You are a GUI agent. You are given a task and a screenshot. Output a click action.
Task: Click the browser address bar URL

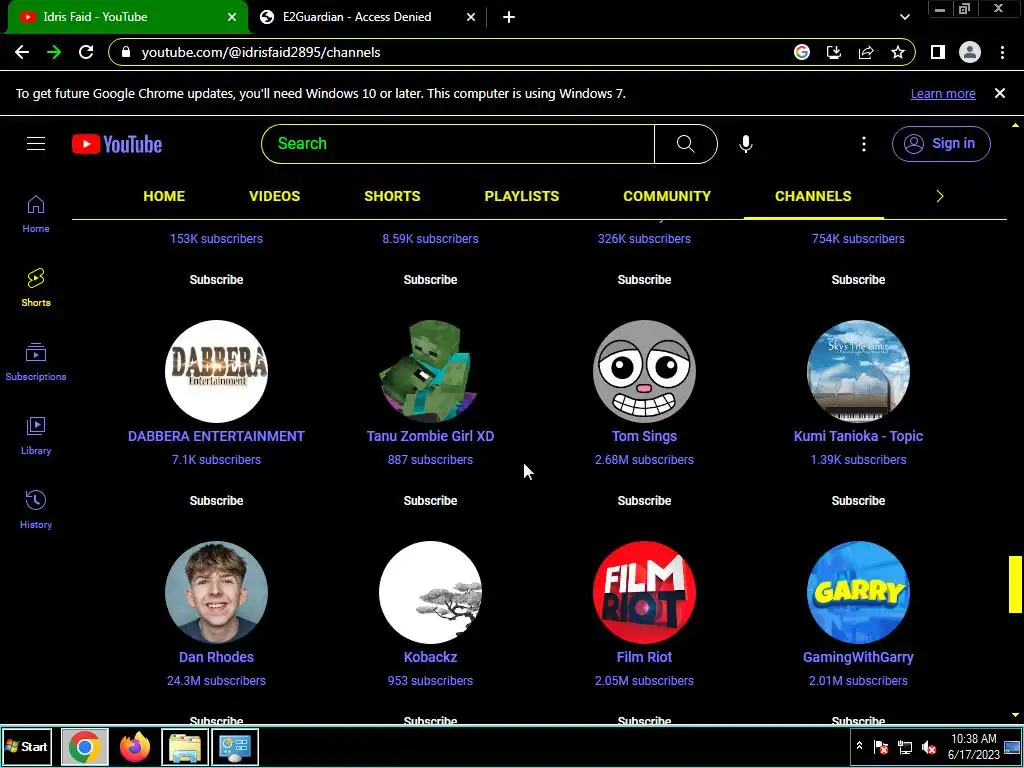tap(261, 52)
